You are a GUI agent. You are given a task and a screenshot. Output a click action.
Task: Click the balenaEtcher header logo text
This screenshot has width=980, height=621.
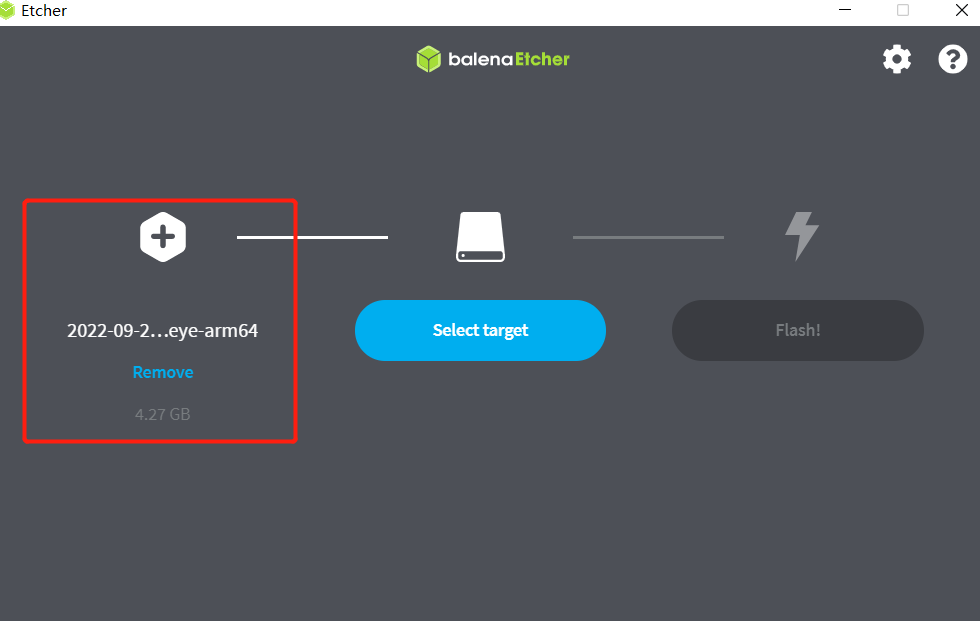coord(509,59)
